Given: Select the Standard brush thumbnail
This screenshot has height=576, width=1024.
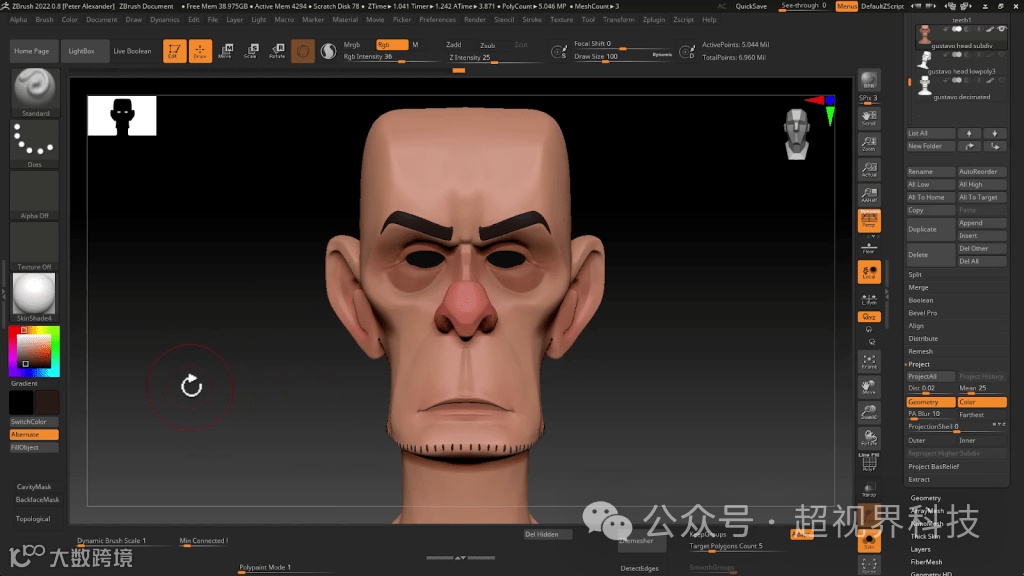Looking at the screenshot, I should click(x=35, y=91).
